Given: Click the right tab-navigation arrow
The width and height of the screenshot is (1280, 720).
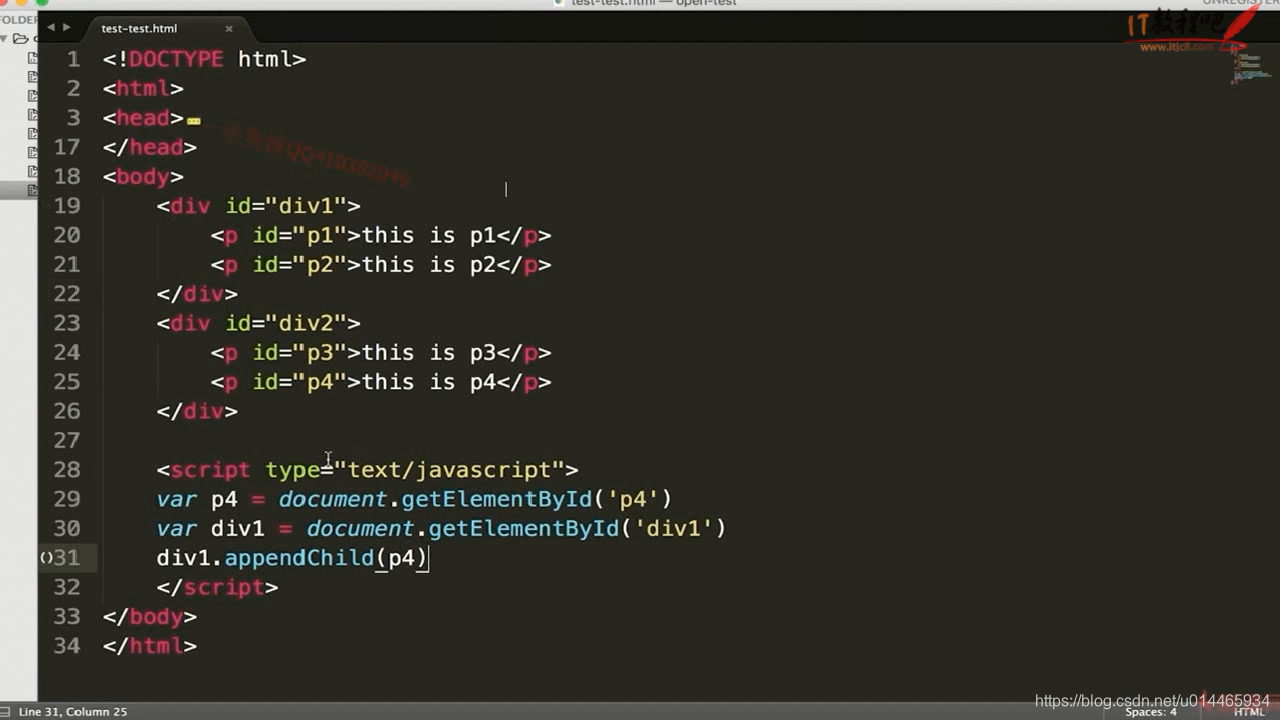Looking at the screenshot, I should pos(67,28).
